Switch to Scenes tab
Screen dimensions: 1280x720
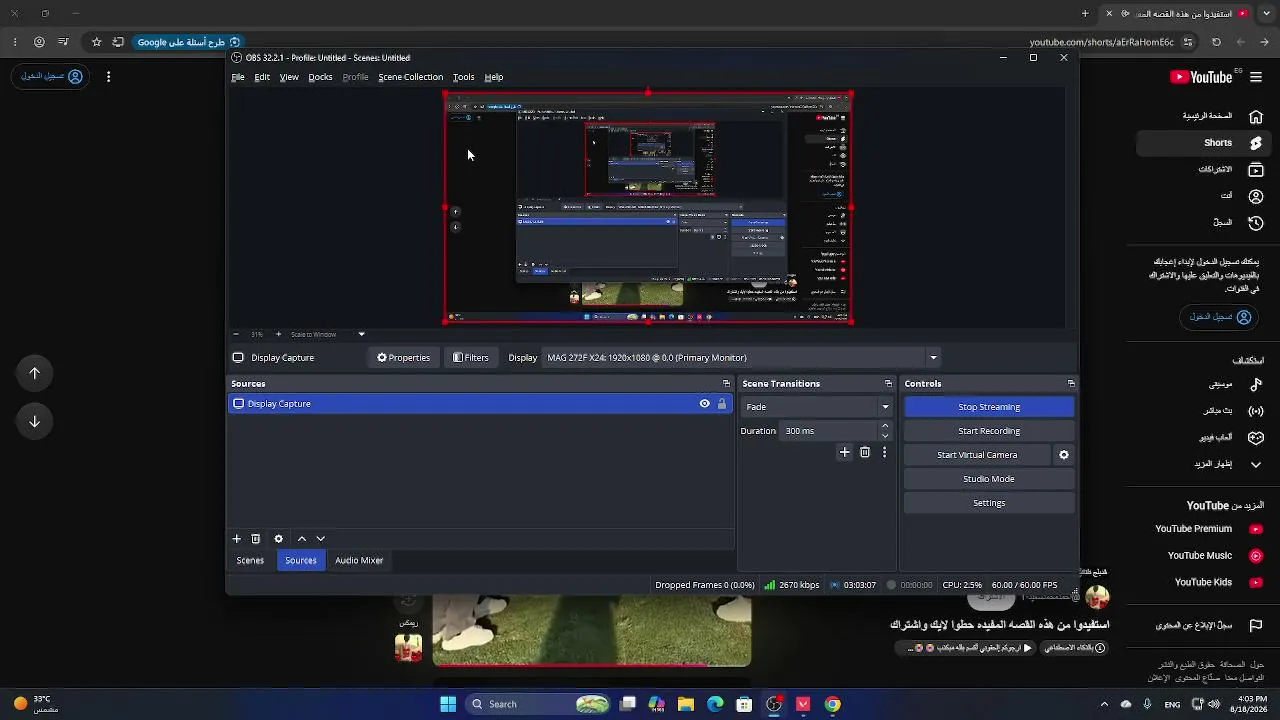[x=250, y=561]
